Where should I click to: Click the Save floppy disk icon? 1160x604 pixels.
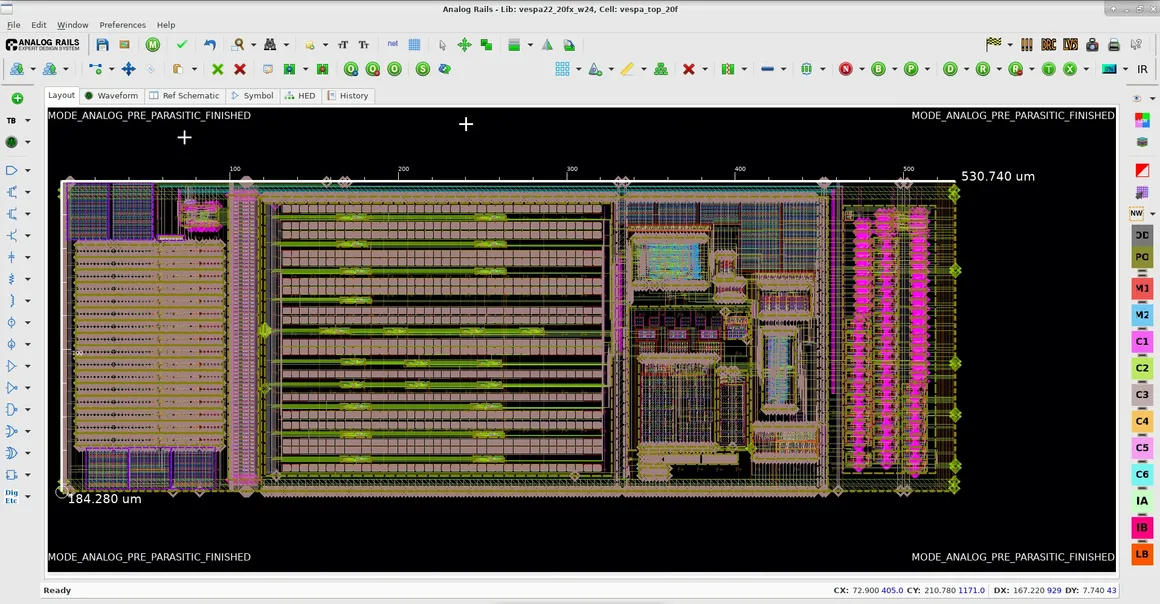coord(103,45)
